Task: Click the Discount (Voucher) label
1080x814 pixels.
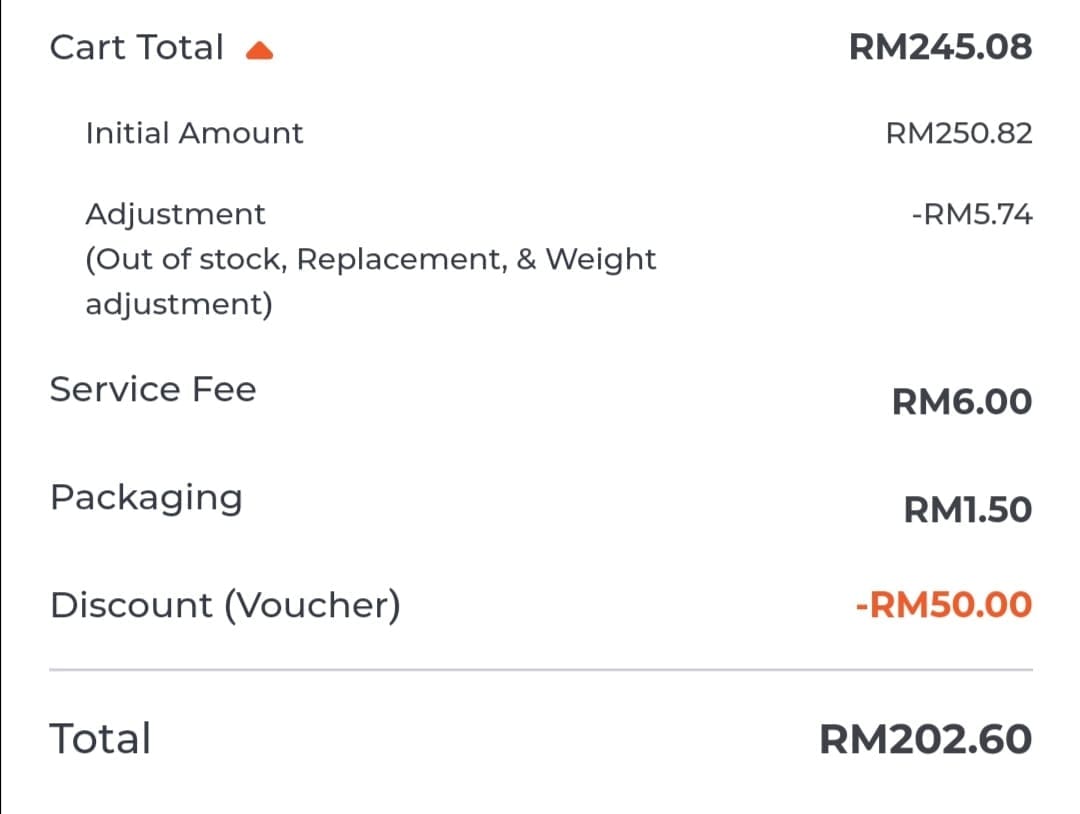Action: 225,605
